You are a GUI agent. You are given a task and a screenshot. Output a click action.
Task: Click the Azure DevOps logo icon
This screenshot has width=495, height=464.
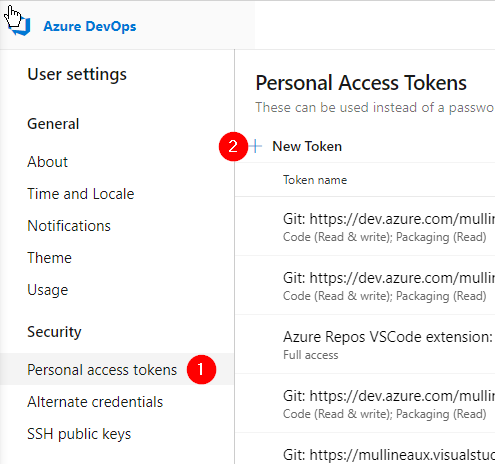point(20,26)
